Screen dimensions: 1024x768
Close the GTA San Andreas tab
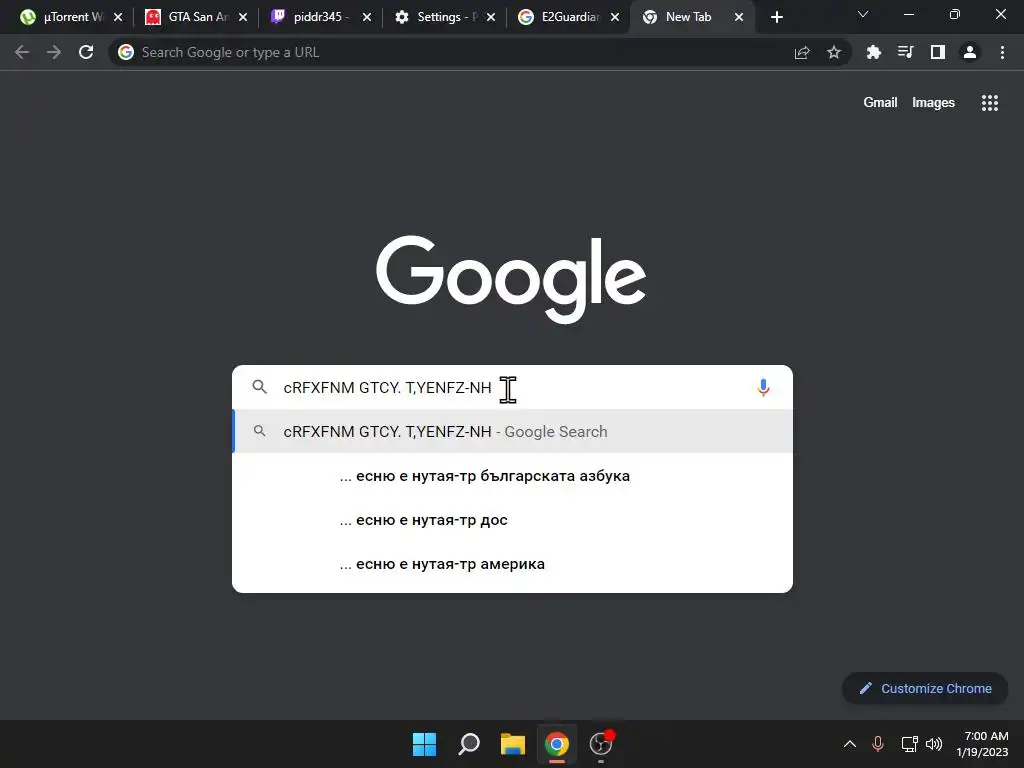[242, 17]
